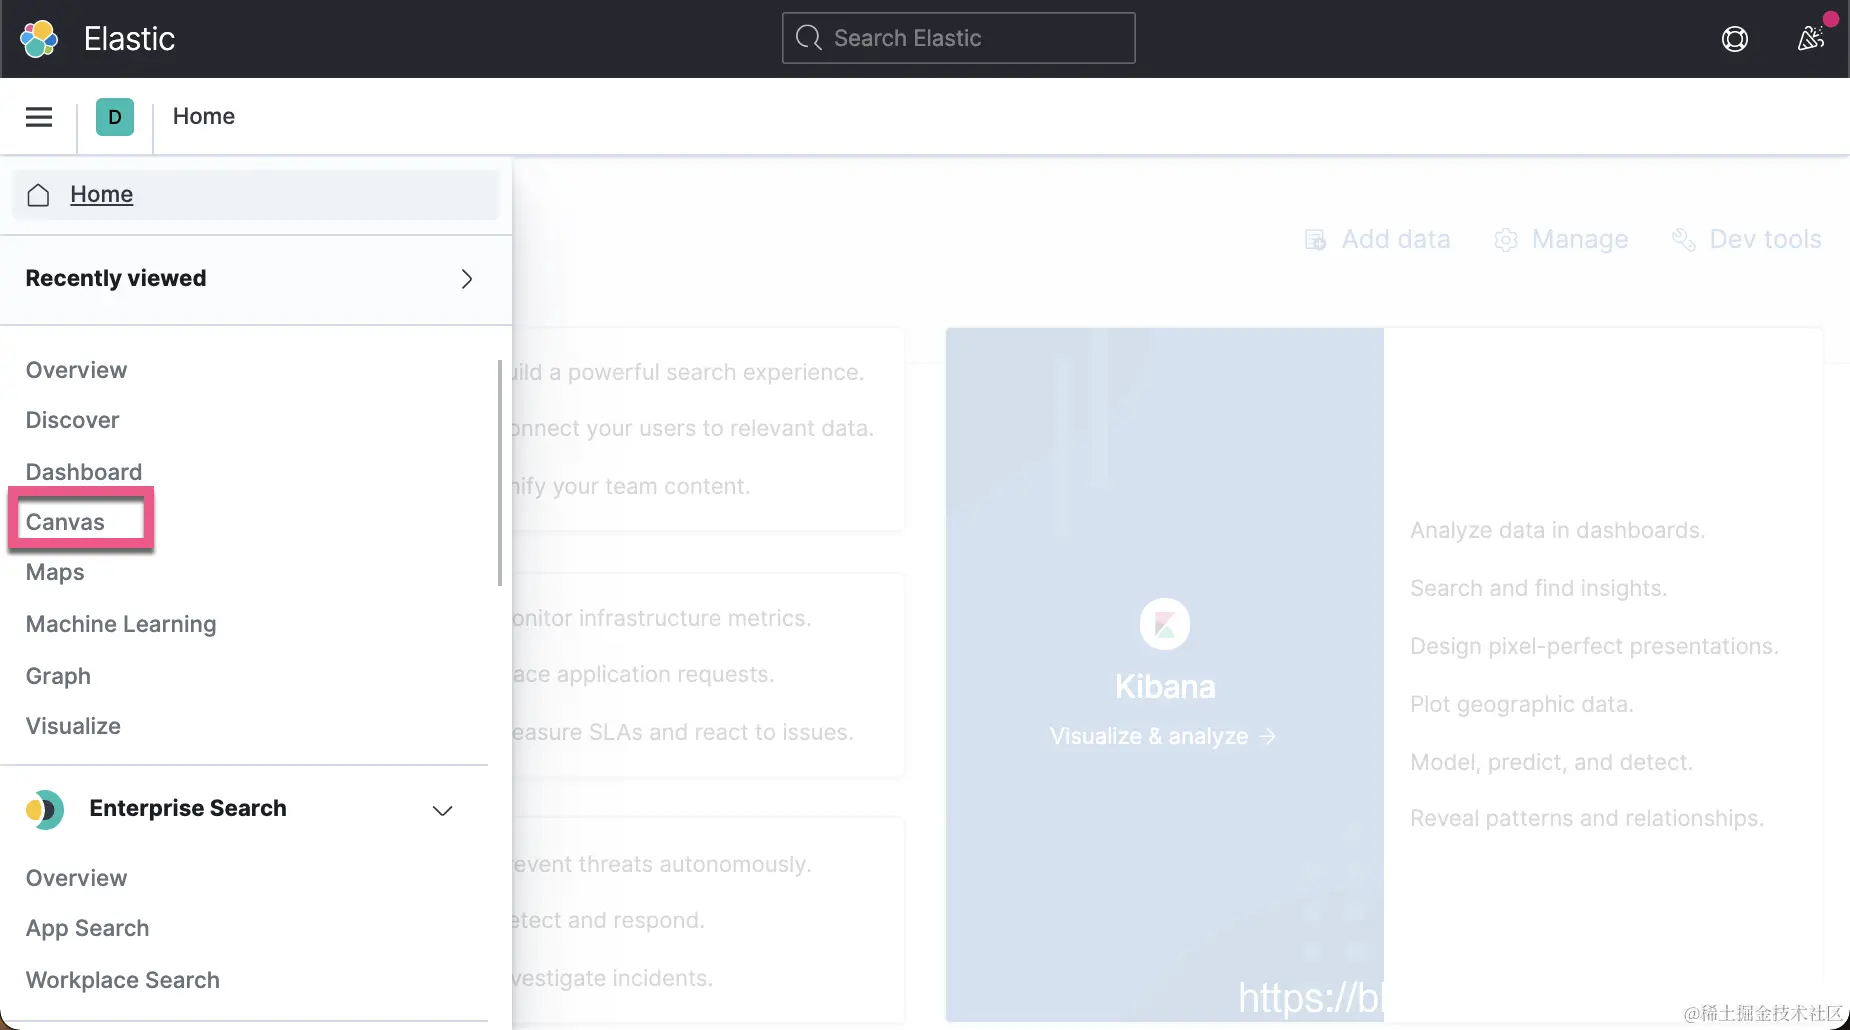Screen dimensions: 1850x1030
Task: Click the Elastic brand name
Action: click(x=129, y=39)
